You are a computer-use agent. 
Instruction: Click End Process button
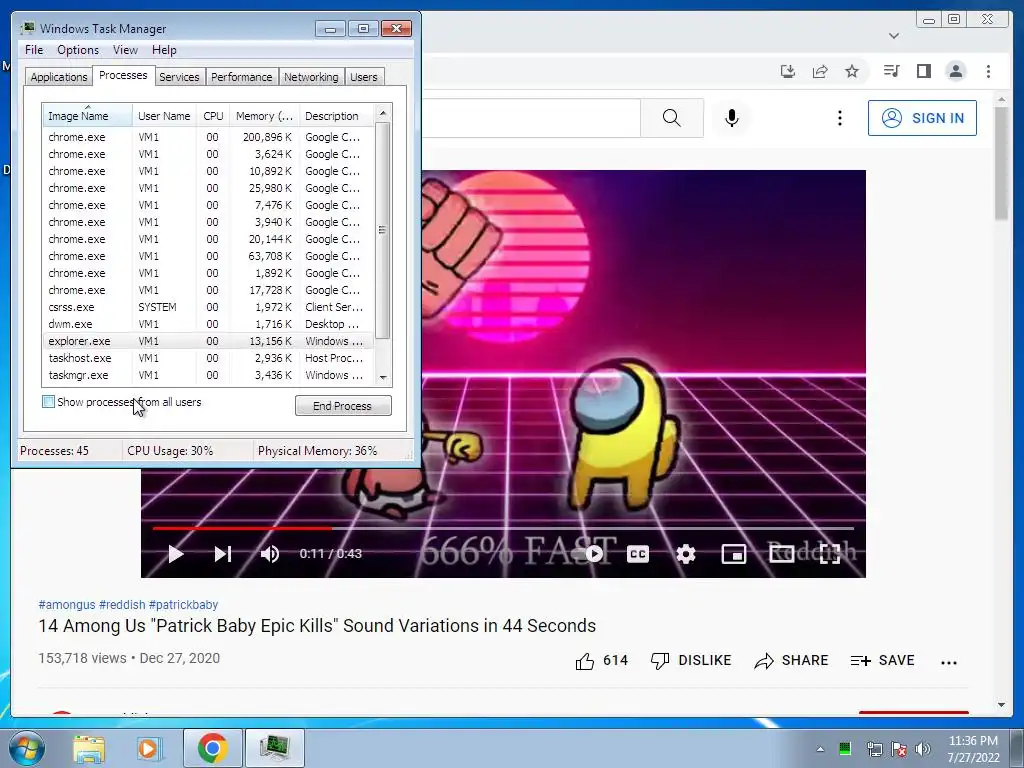343,406
